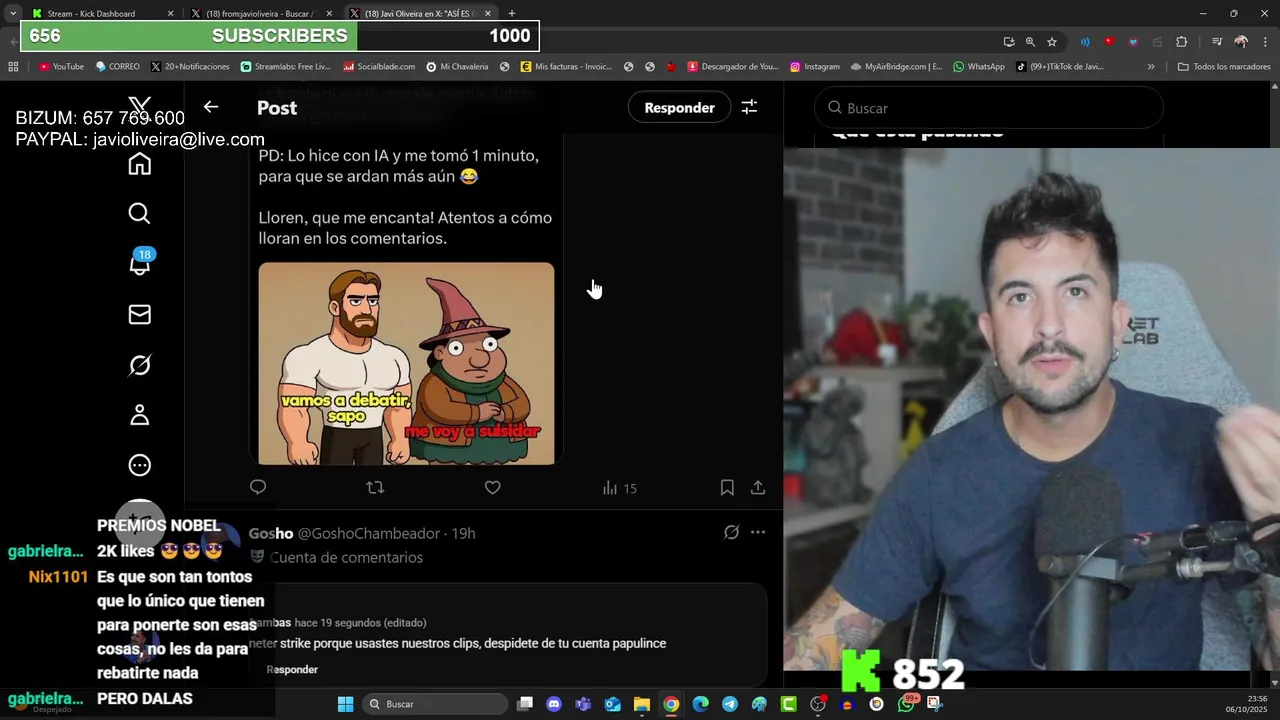This screenshot has height=720, width=1280.
Task: Open Chrome extensions puzzle icon
Action: coord(1181,42)
